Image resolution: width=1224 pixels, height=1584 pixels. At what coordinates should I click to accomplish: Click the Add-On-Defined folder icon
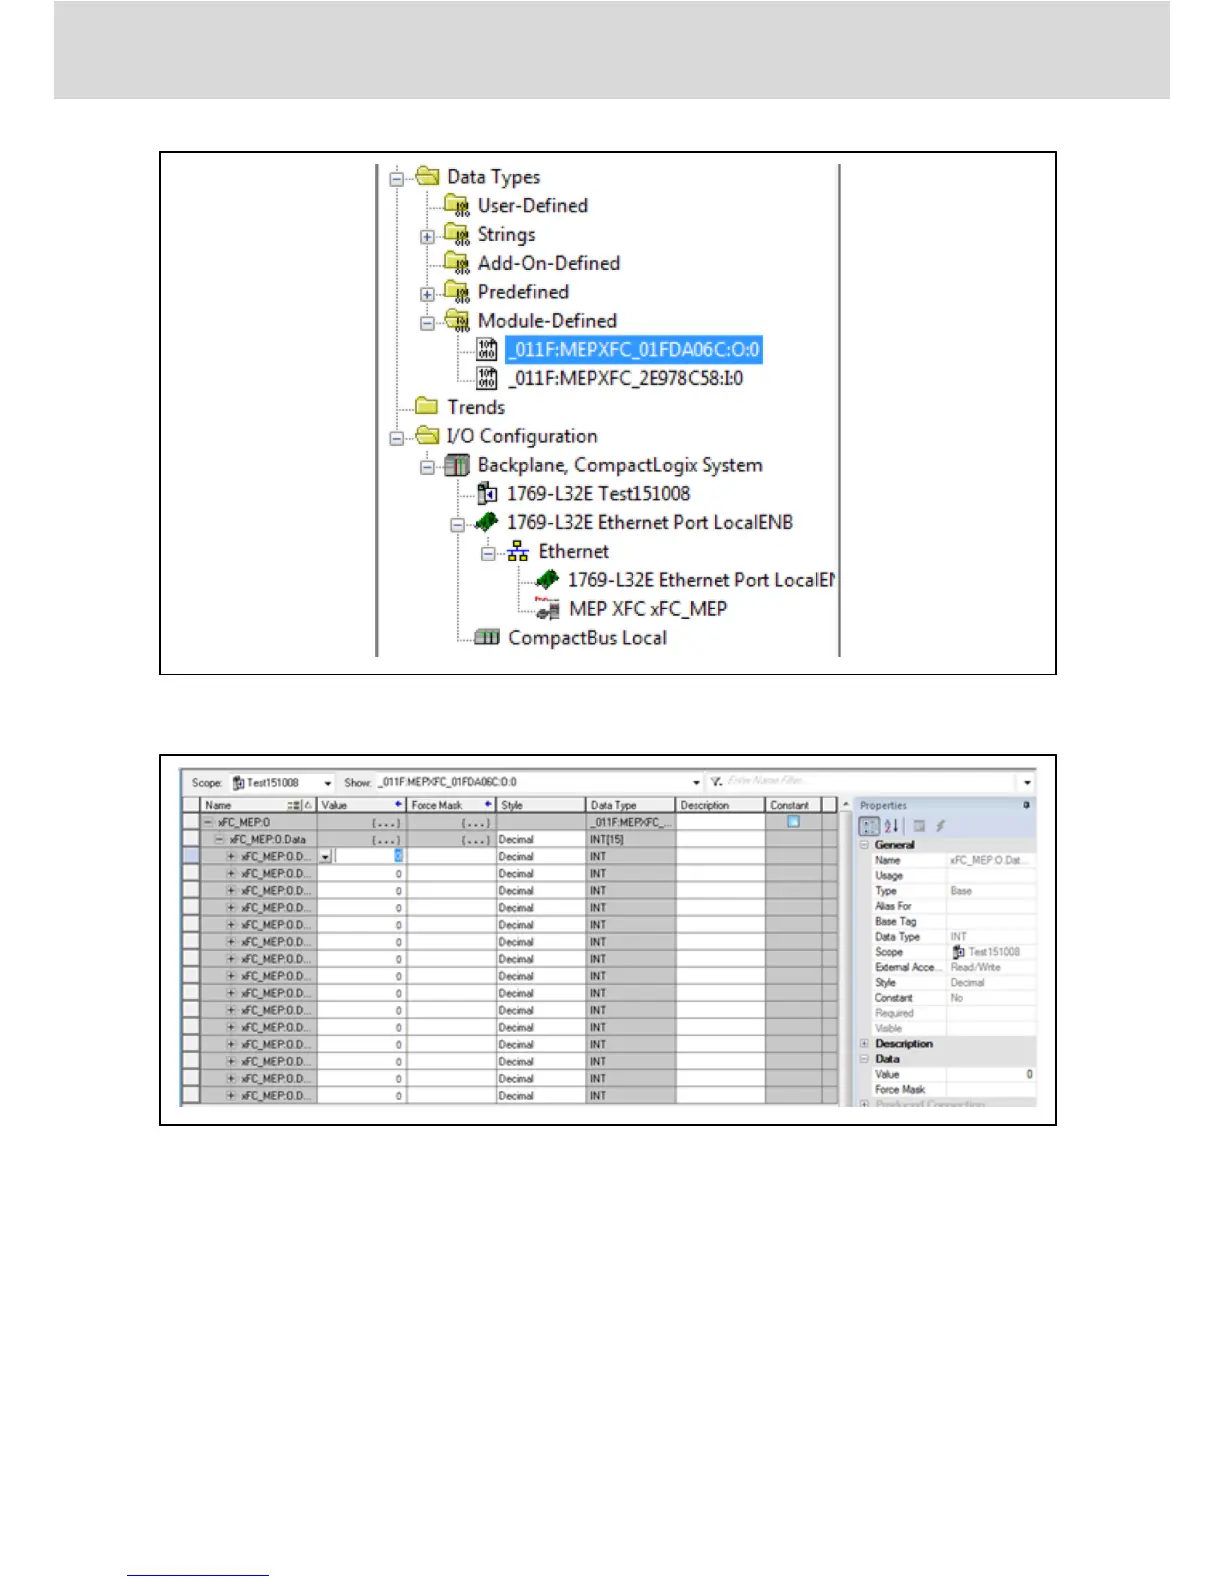(457, 264)
